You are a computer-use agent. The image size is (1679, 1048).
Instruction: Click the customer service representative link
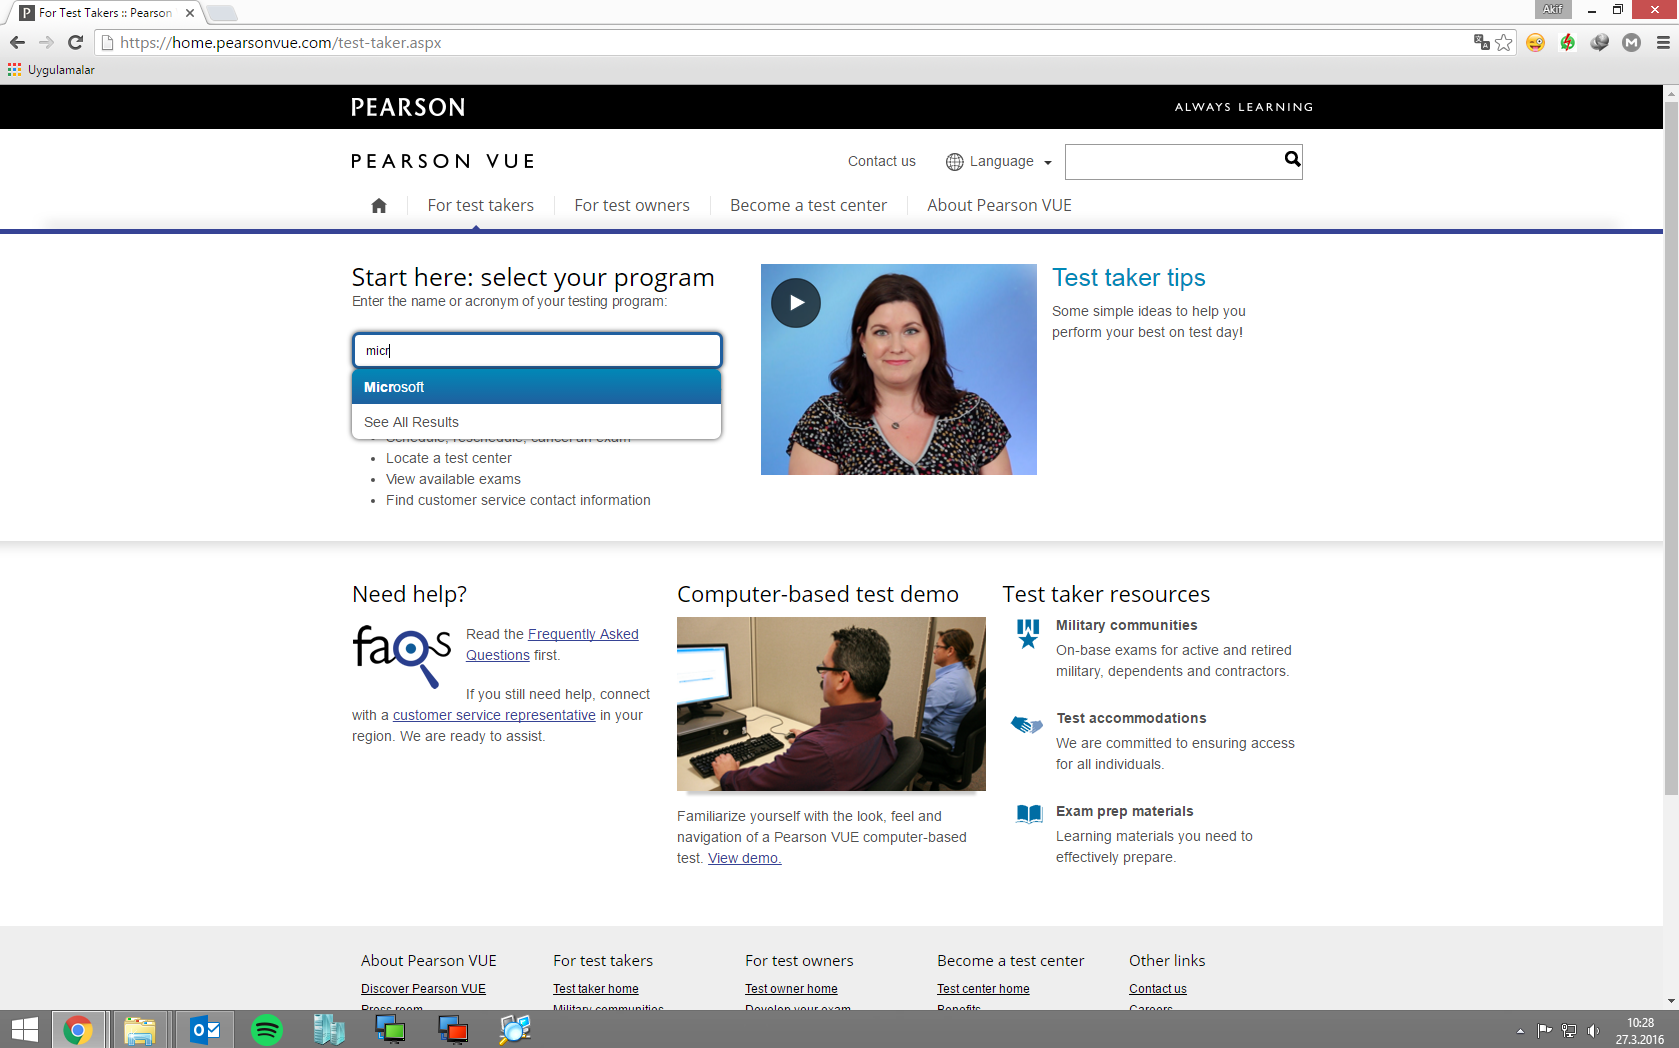[494, 716]
